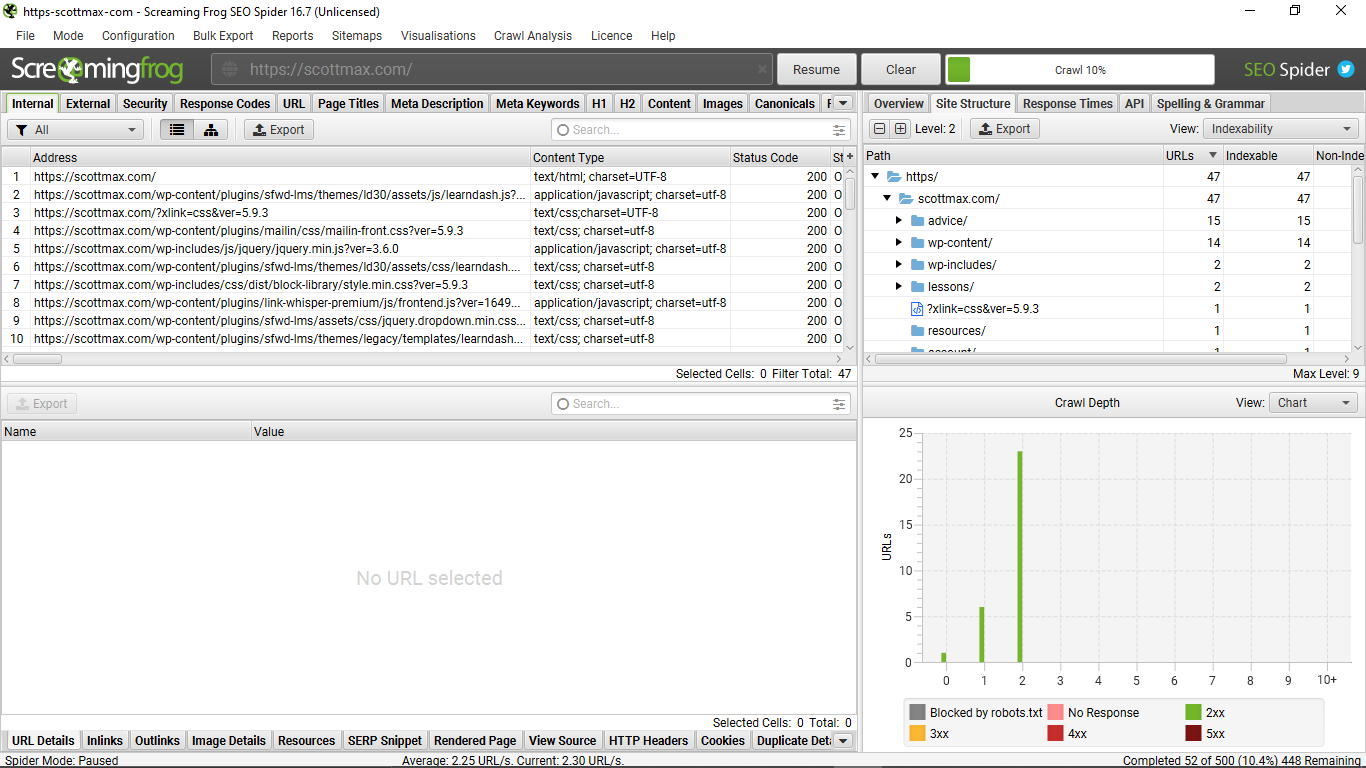Click the Blocked by robots.txt legend swatch
Image resolution: width=1366 pixels, height=768 pixels.
click(x=917, y=713)
